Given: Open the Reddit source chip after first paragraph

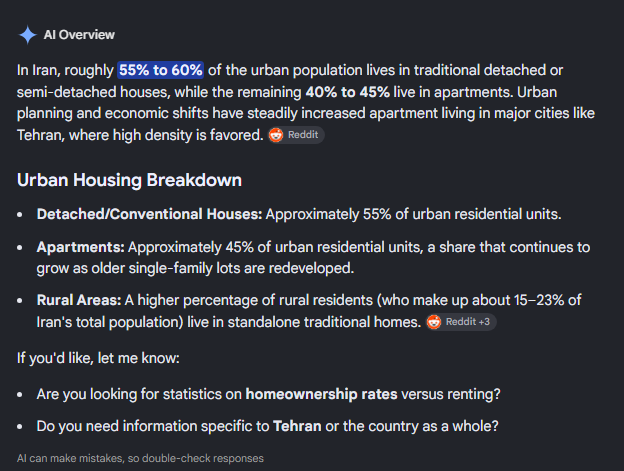Looking at the screenshot, I should point(296,135).
